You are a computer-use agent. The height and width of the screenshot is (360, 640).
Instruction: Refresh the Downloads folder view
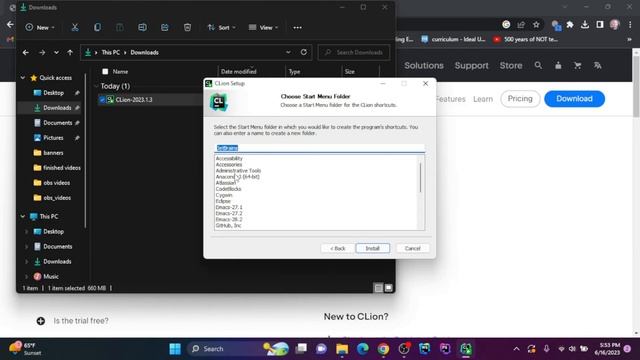[304, 52]
